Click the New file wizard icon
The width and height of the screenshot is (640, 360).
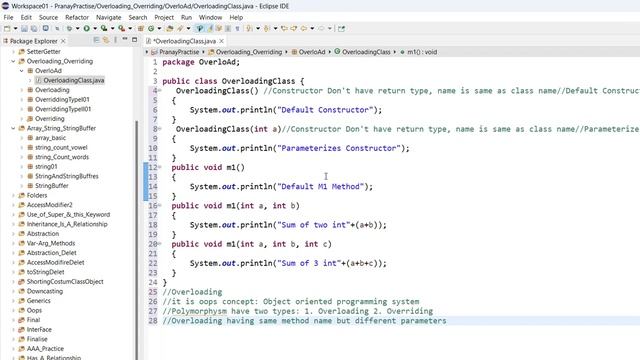click(x=7, y=29)
